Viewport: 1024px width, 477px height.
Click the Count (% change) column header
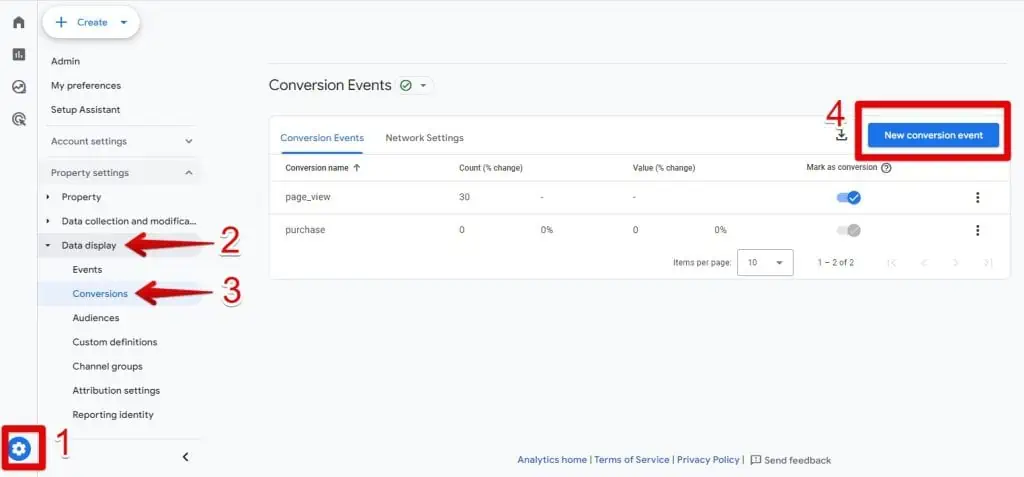pos(490,168)
